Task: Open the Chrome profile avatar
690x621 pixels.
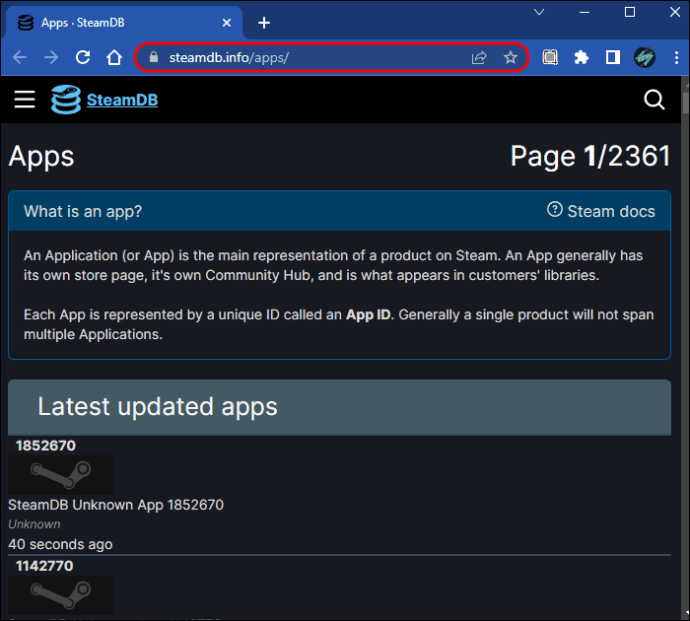Action: [644, 57]
